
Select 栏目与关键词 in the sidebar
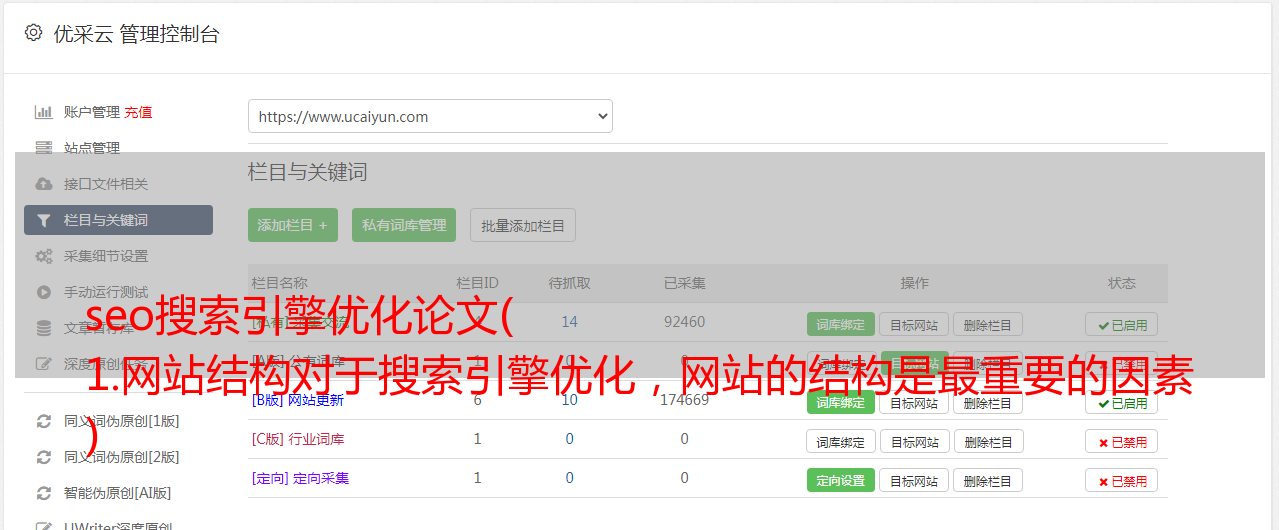[118, 220]
